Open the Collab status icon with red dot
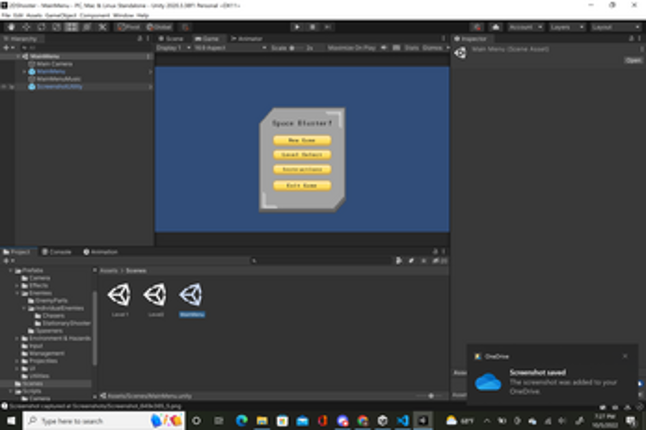Viewport: 646px width, 430px height. [477, 27]
